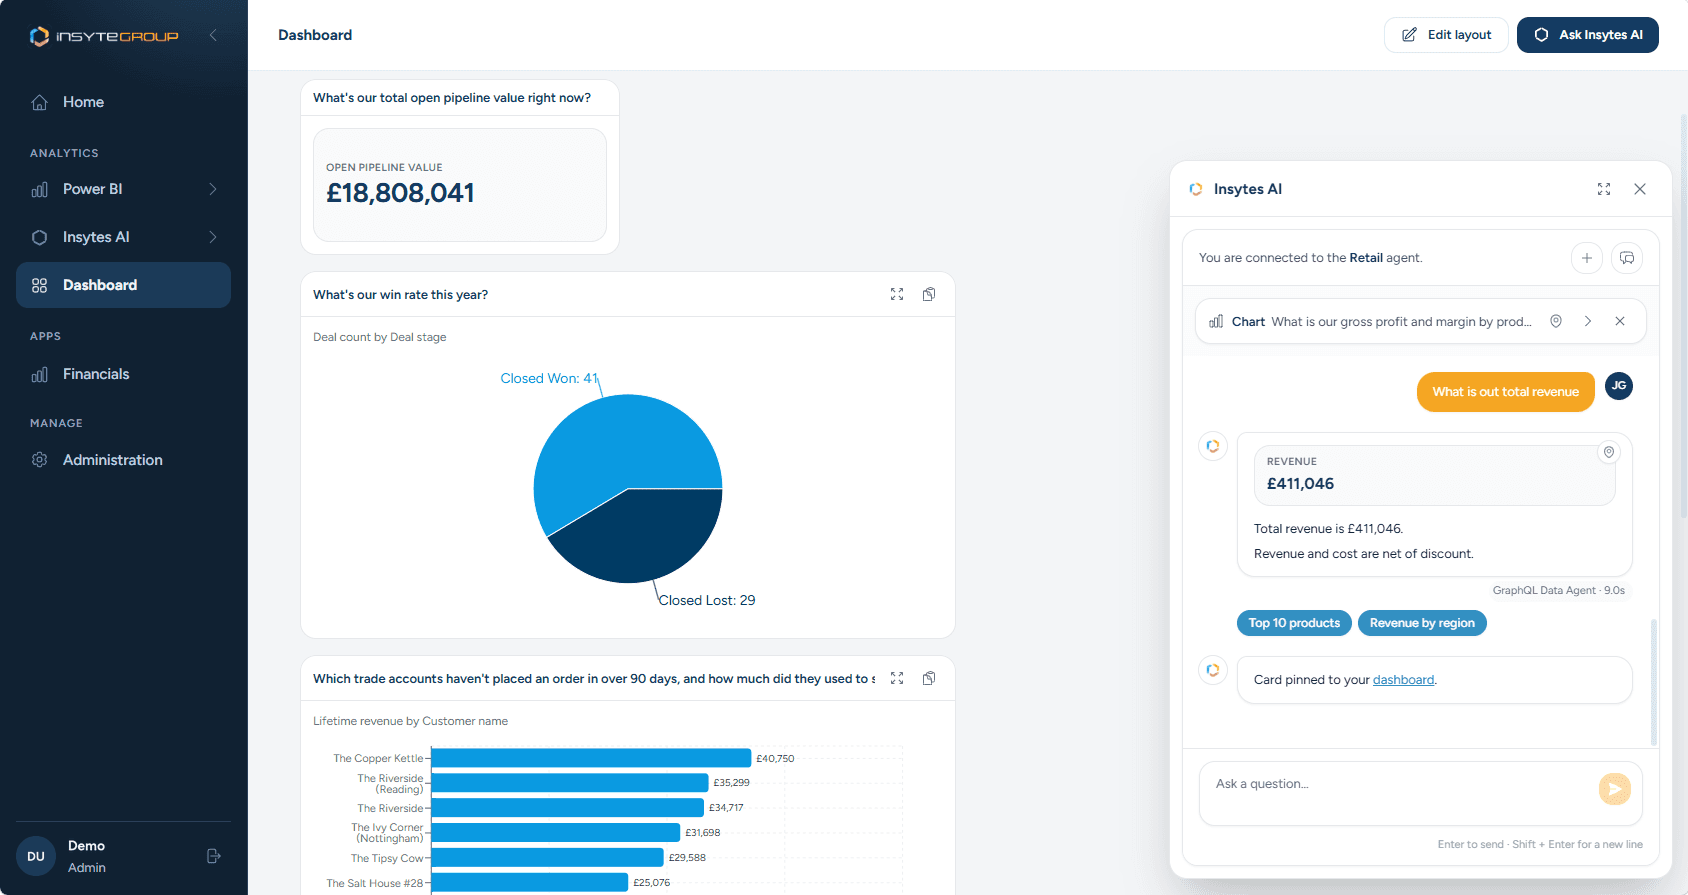Collapse the sidebar with the chevron

click(213, 35)
